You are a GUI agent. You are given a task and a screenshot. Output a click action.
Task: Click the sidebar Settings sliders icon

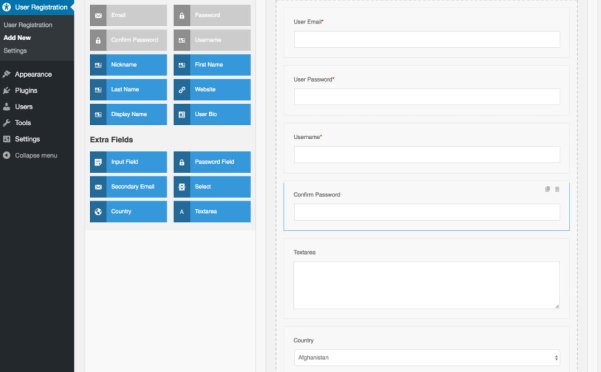point(6,139)
